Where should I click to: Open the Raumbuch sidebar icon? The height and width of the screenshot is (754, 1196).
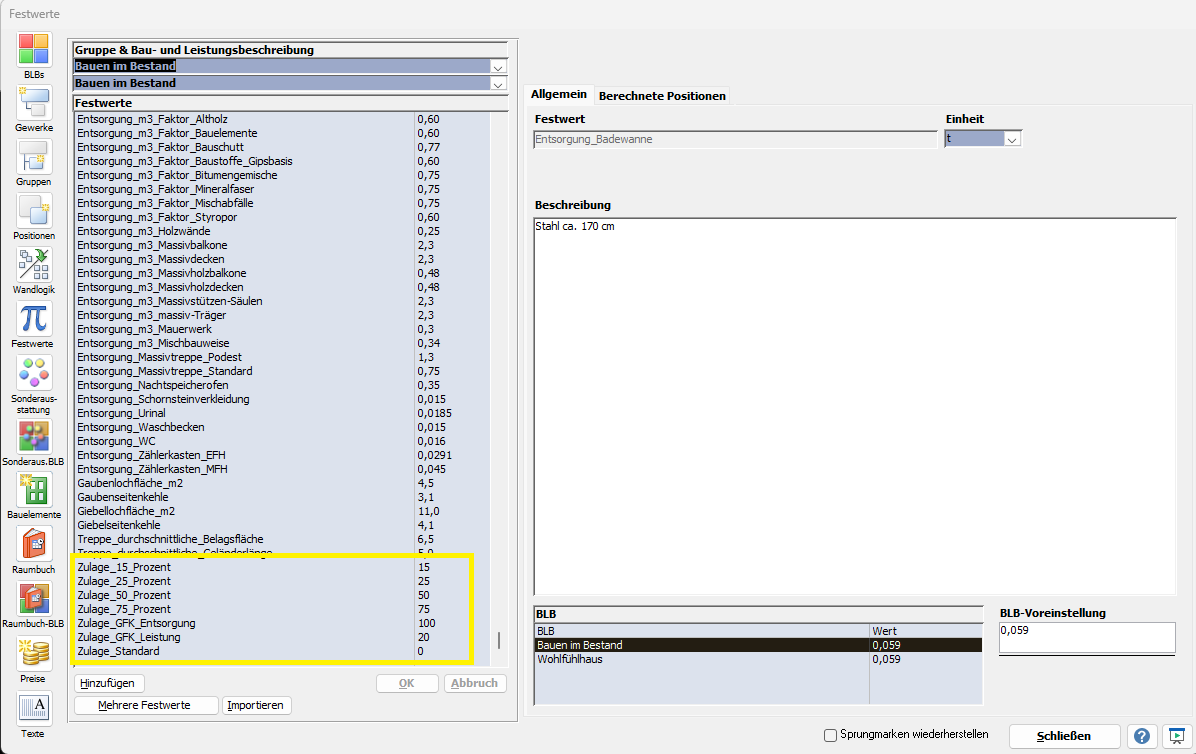click(x=34, y=543)
